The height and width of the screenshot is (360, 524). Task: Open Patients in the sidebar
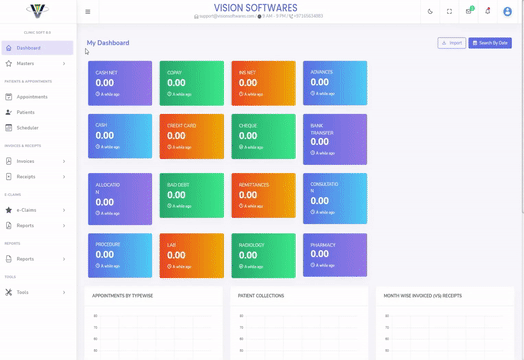click(x=25, y=112)
